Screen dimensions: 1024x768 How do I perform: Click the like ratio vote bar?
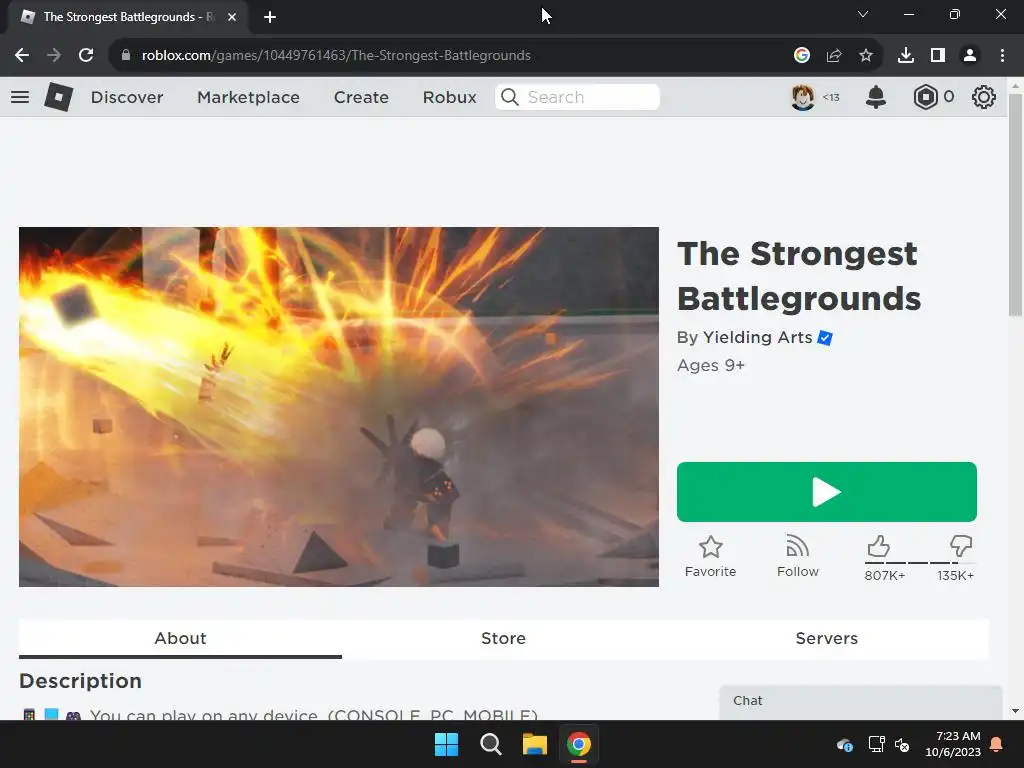click(920, 562)
